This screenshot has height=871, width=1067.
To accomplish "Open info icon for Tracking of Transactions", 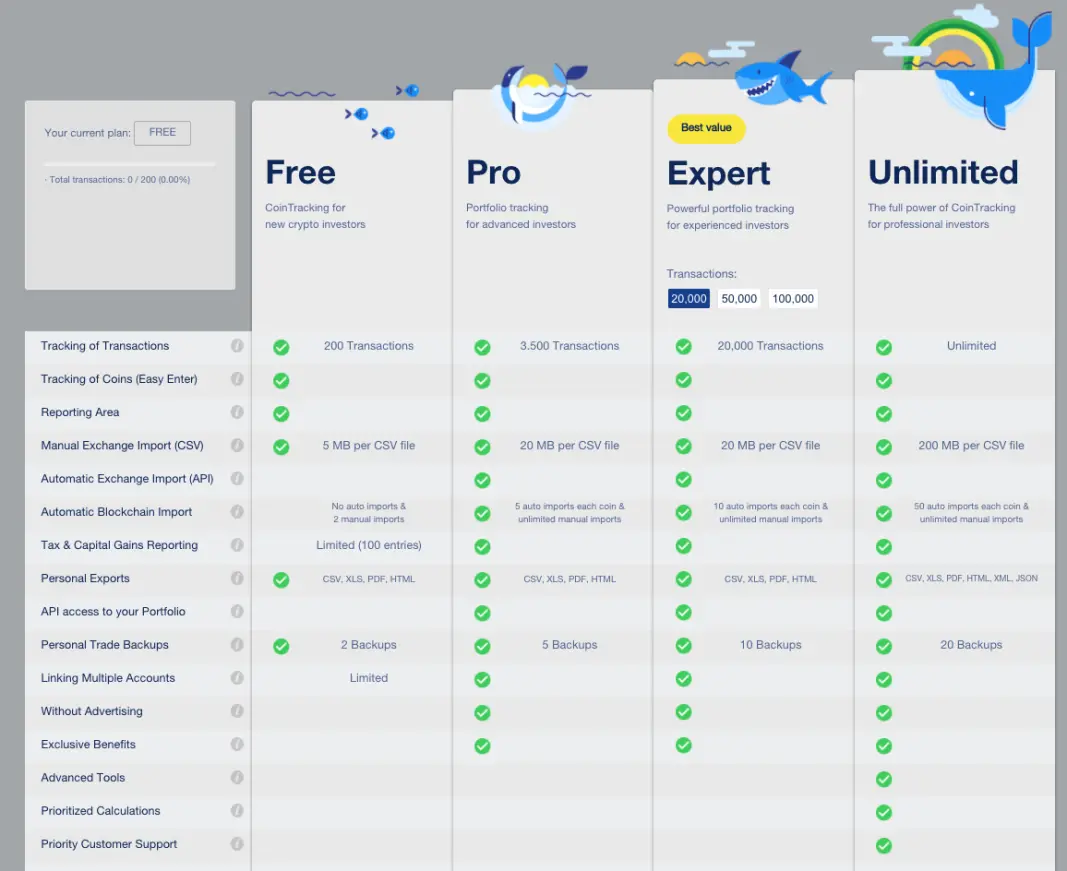I will [237, 346].
